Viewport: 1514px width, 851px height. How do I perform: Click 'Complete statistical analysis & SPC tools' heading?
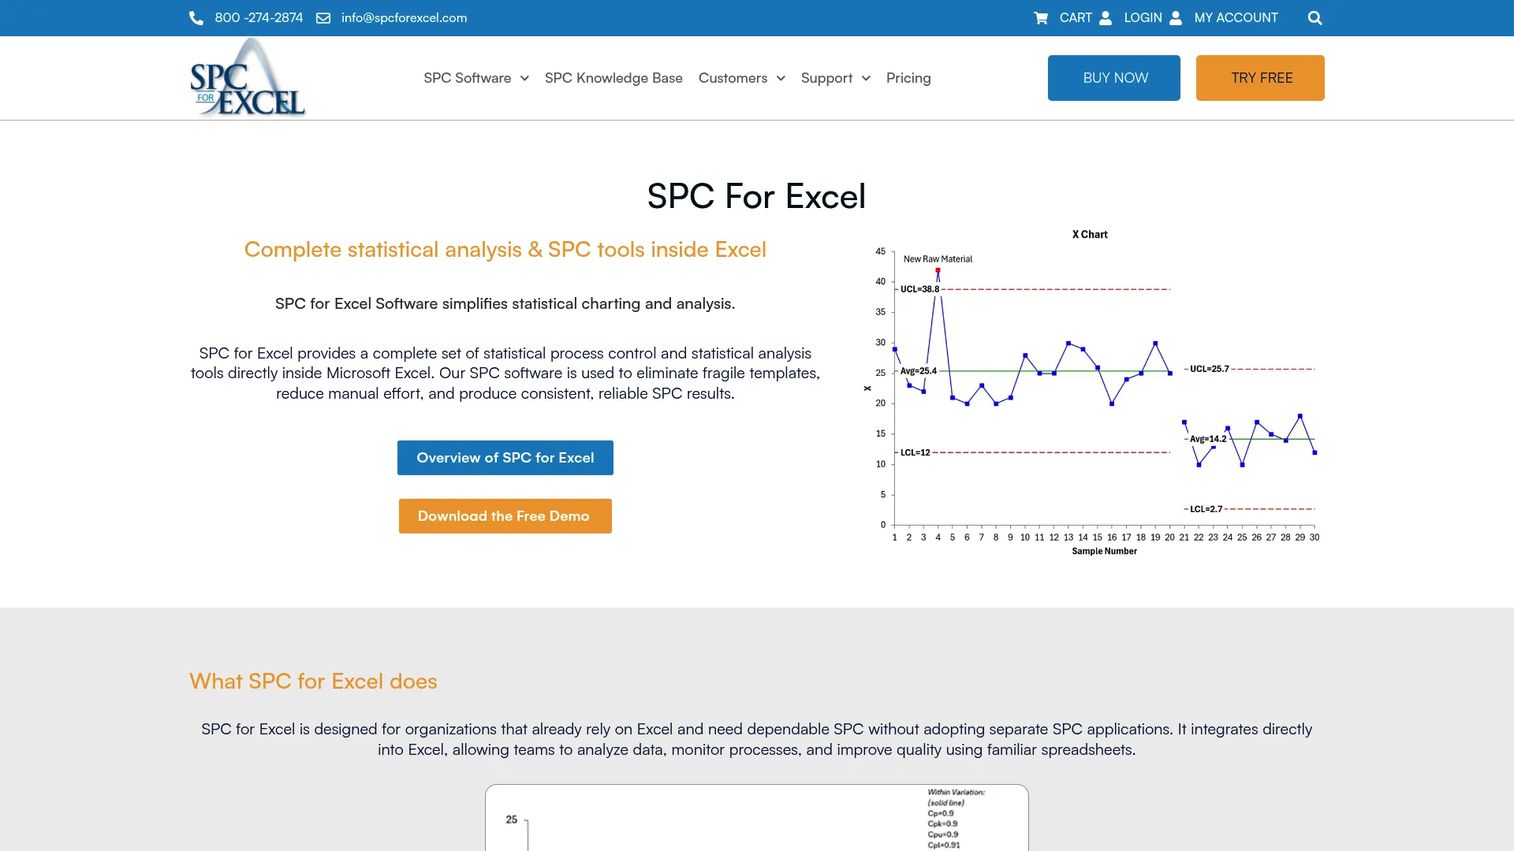[505, 250]
